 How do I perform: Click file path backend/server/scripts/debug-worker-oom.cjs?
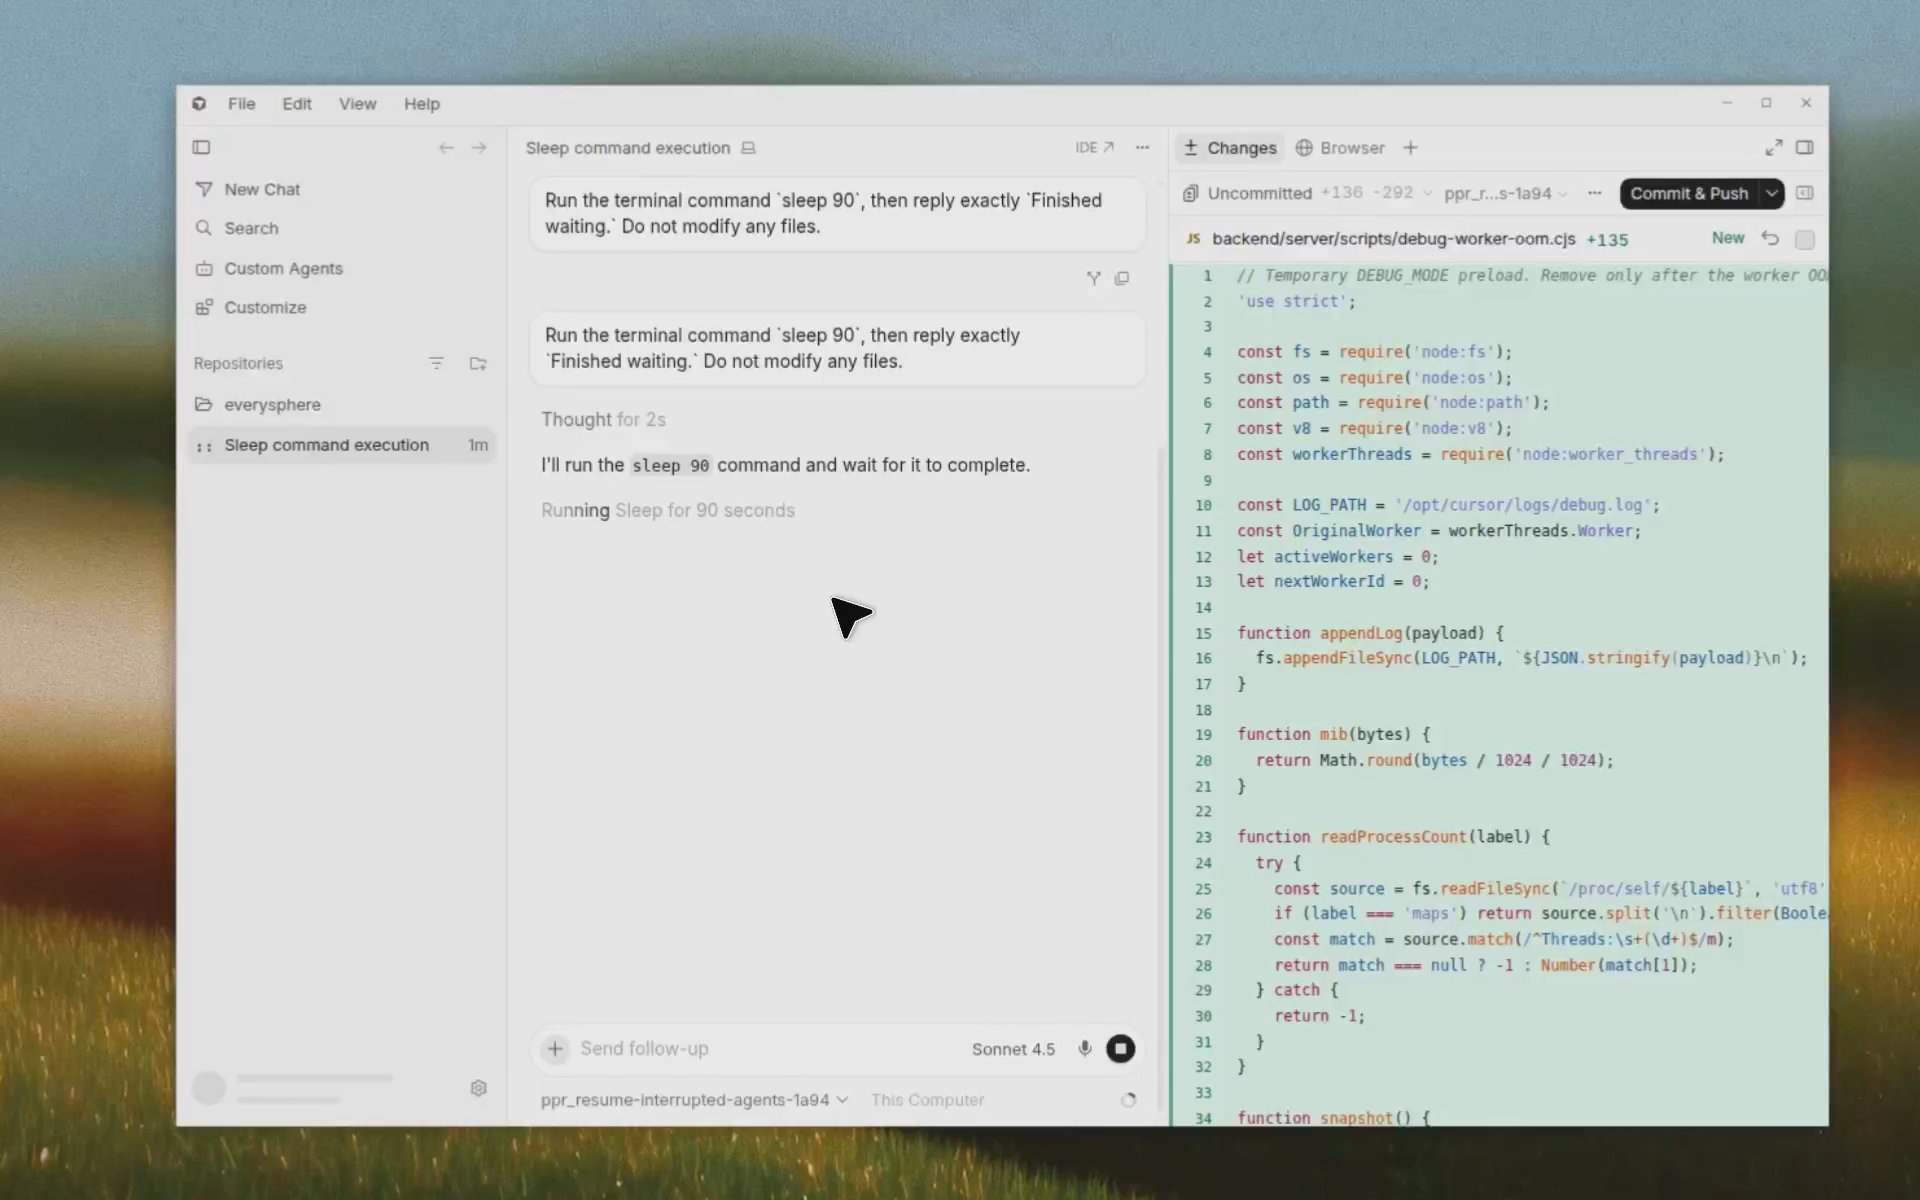(x=1393, y=239)
